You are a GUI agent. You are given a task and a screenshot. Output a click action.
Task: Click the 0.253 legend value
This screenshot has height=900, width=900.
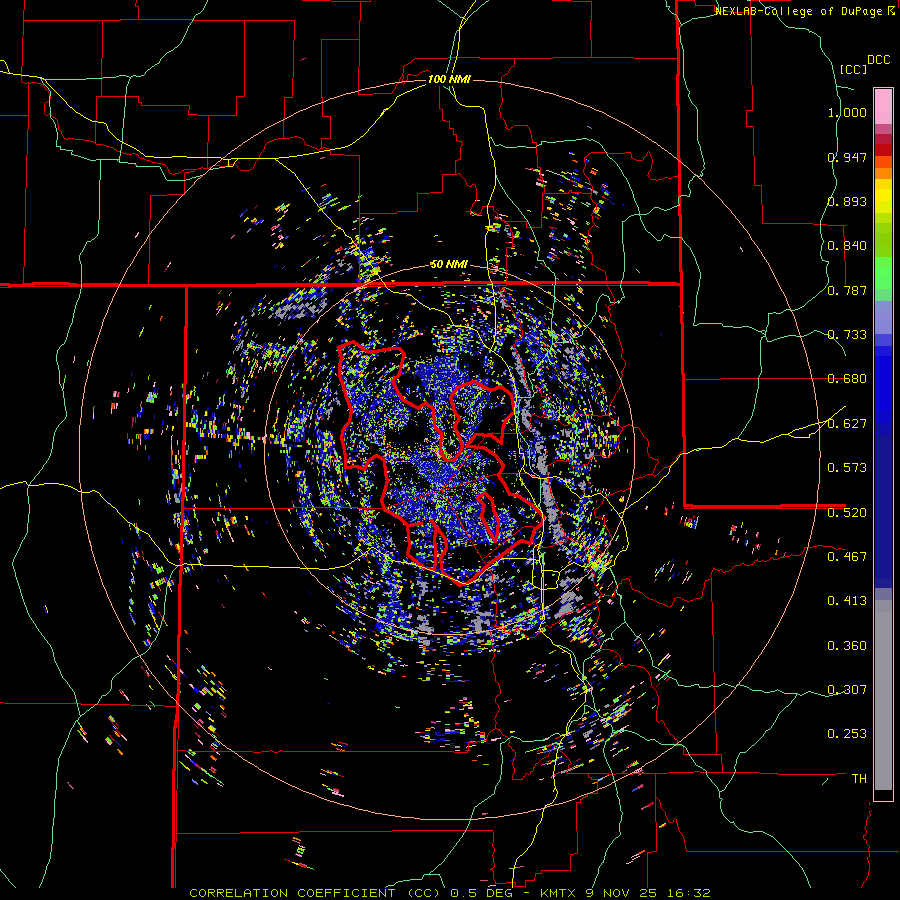847,734
